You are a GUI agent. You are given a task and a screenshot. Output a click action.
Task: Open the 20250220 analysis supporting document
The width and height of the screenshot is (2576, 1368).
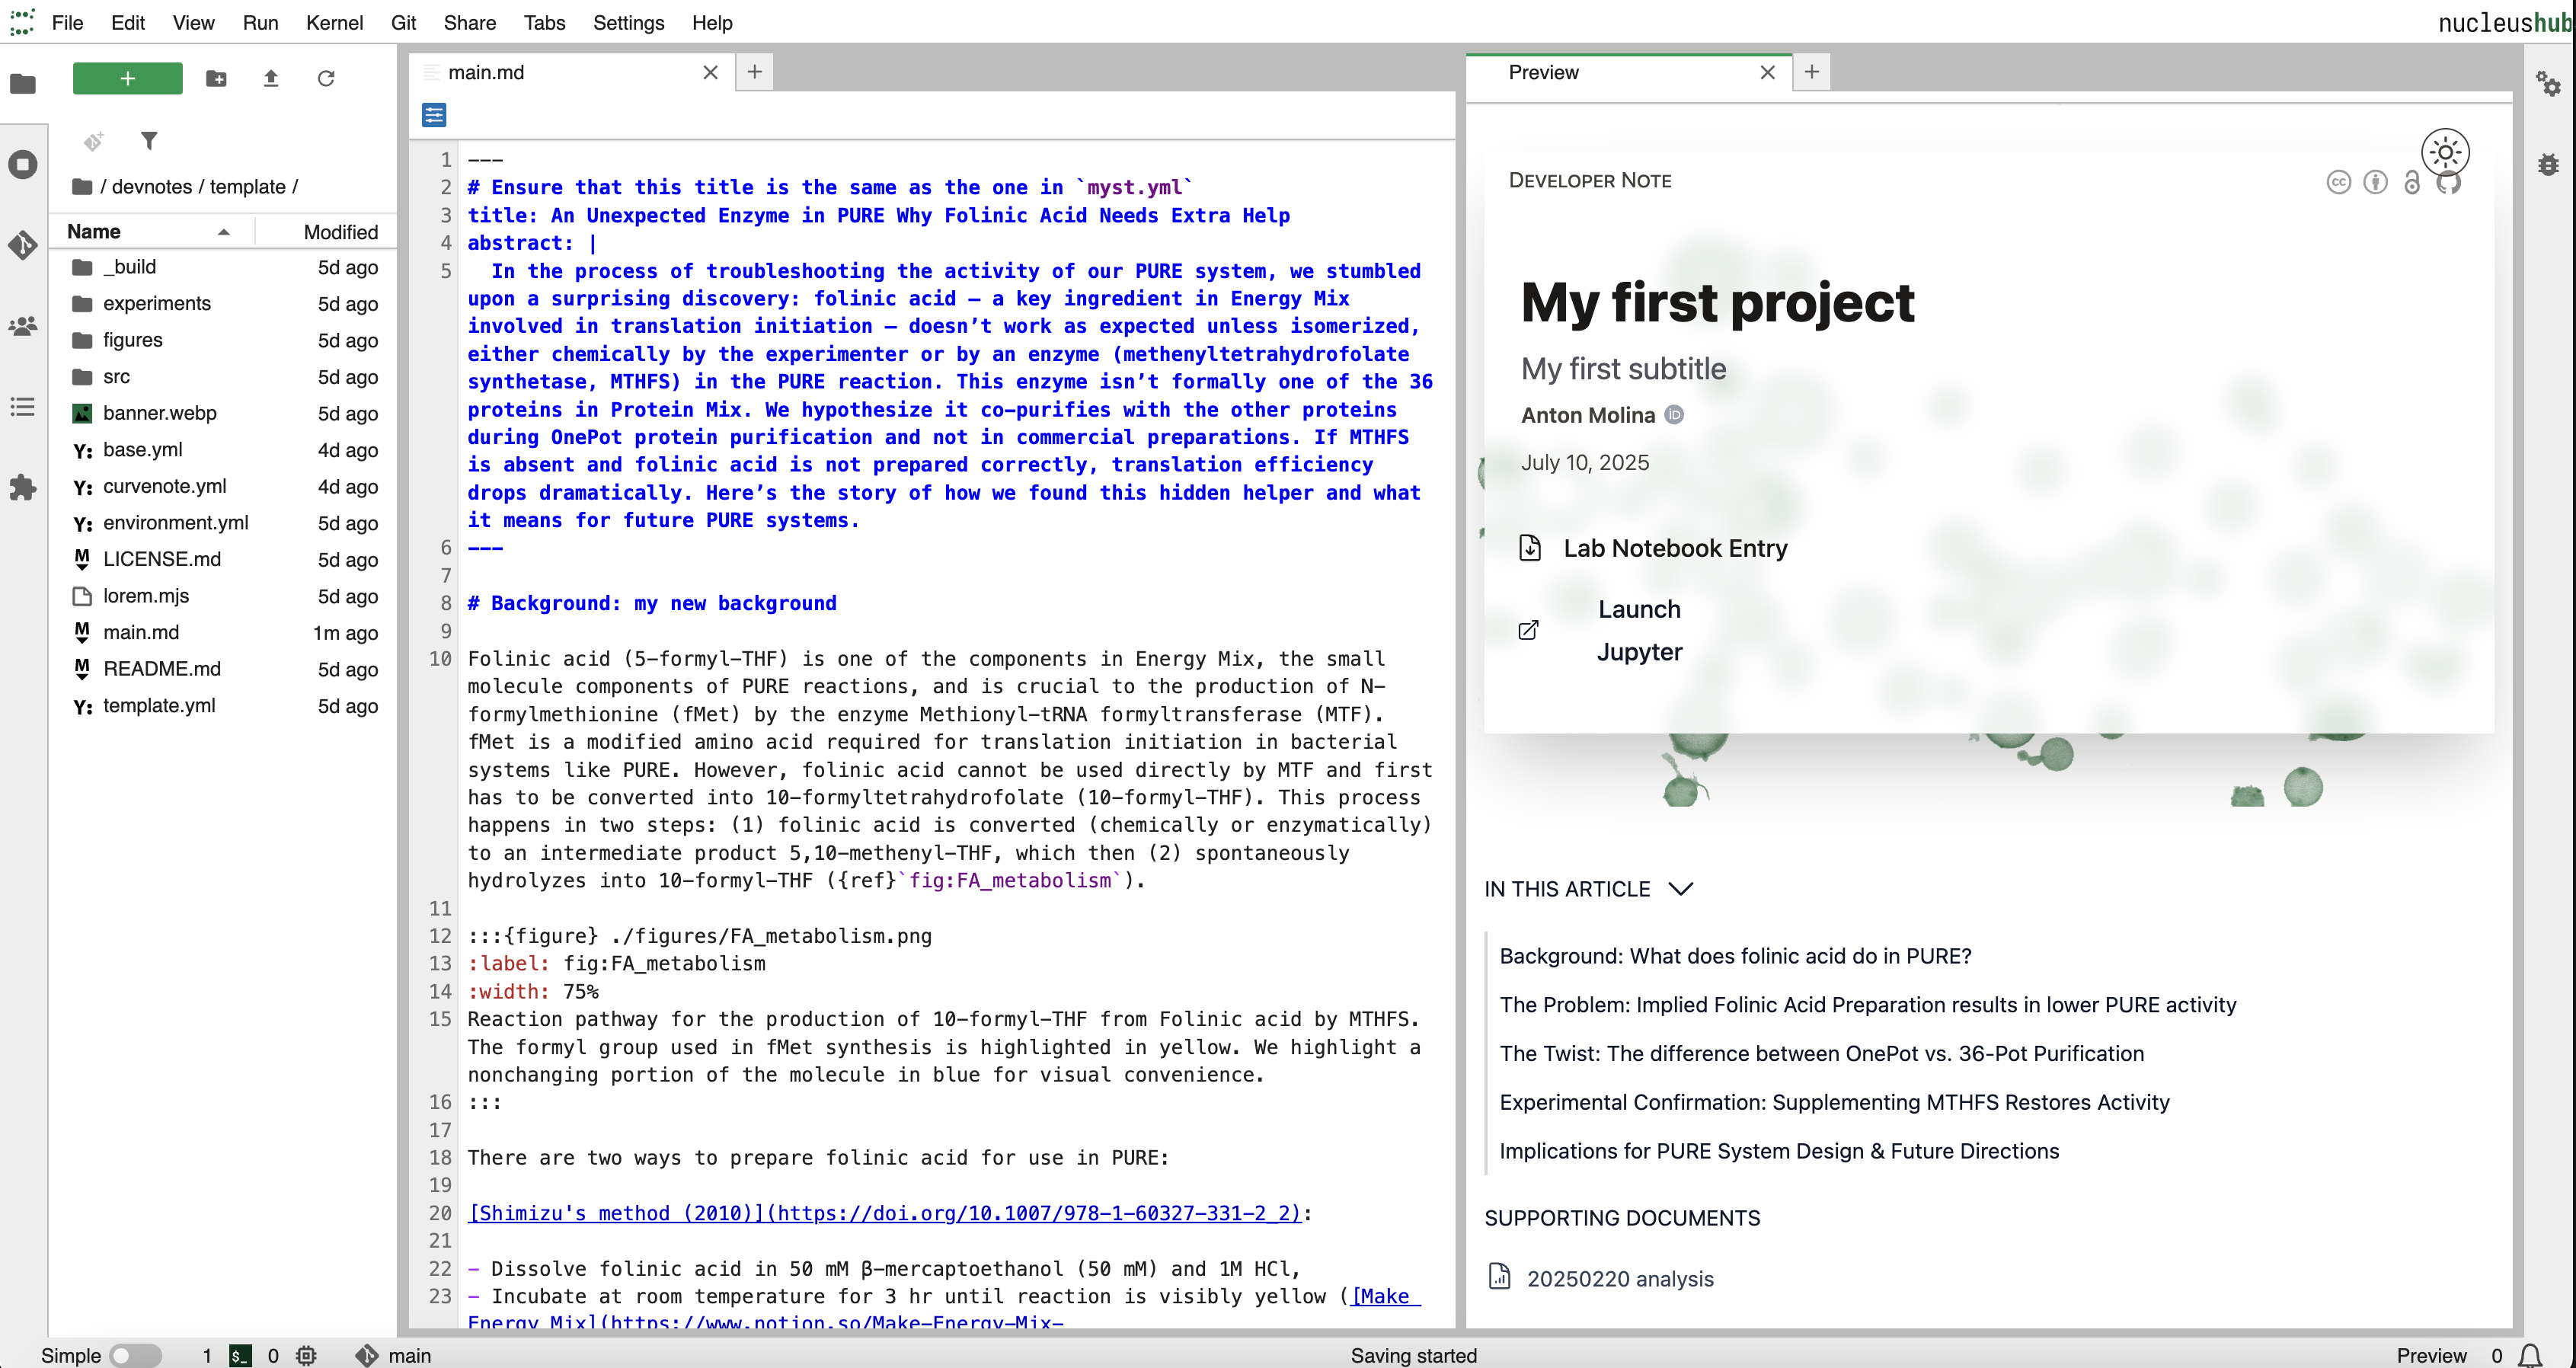(x=1619, y=1278)
